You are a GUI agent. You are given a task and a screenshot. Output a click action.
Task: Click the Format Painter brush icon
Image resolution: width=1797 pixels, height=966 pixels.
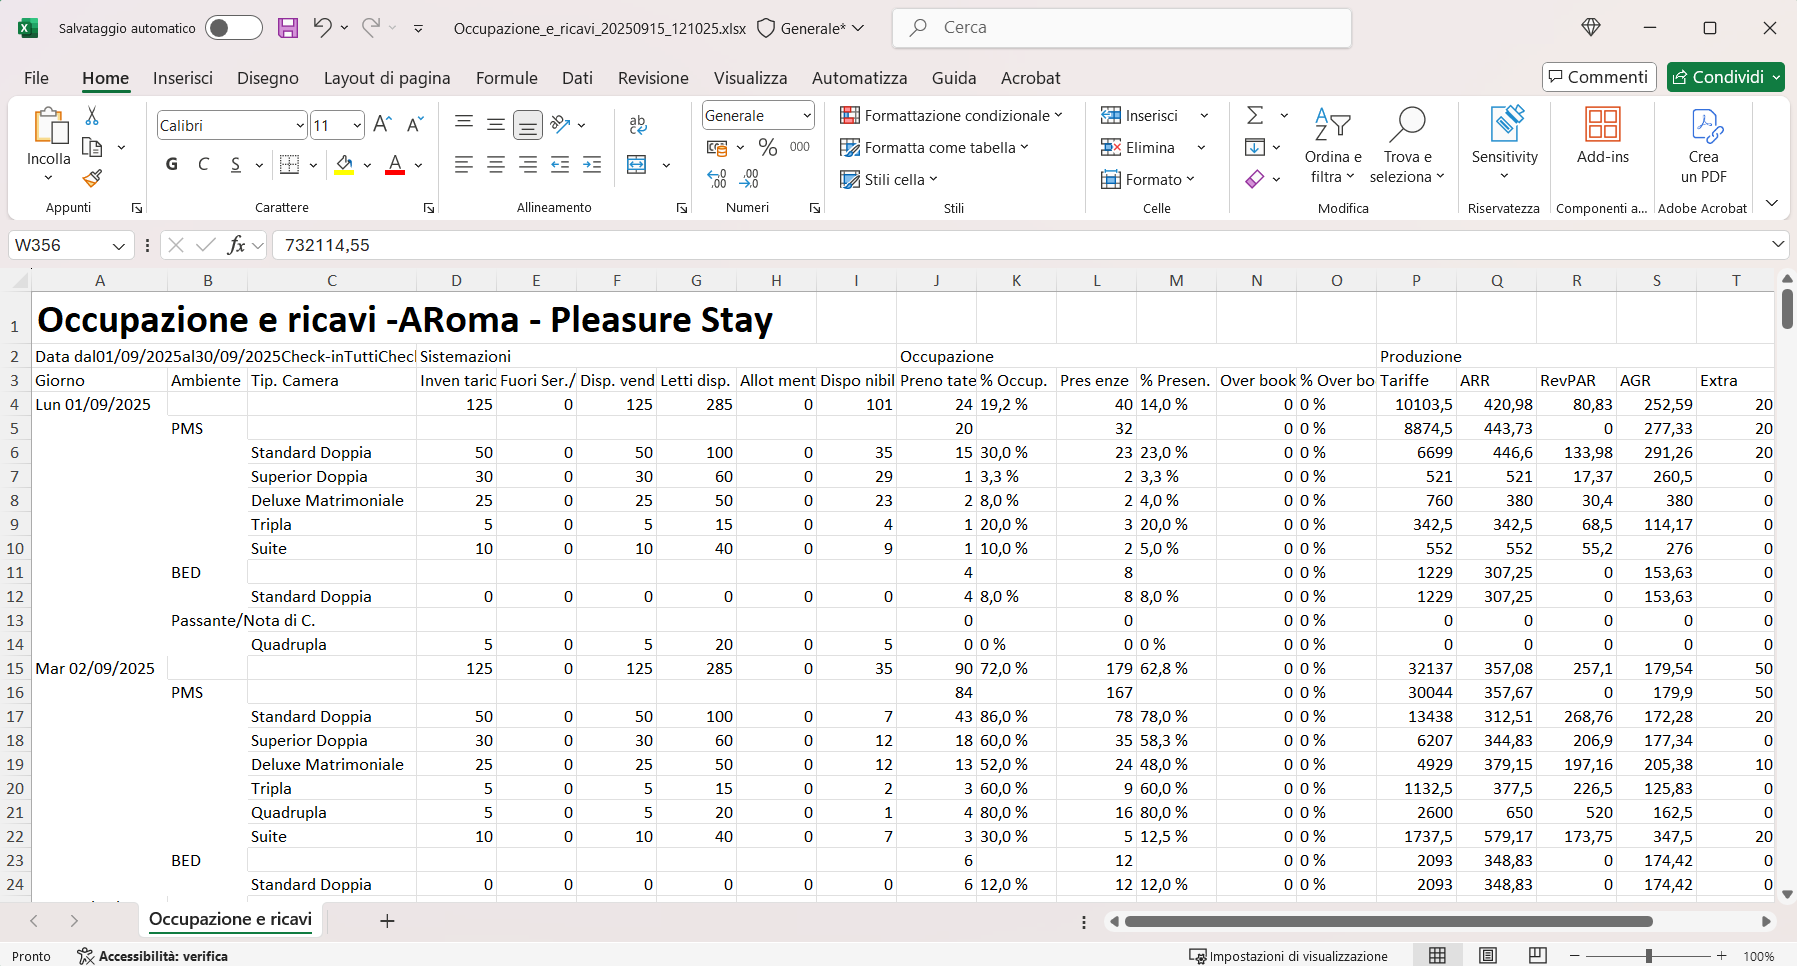(x=92, y=179)
